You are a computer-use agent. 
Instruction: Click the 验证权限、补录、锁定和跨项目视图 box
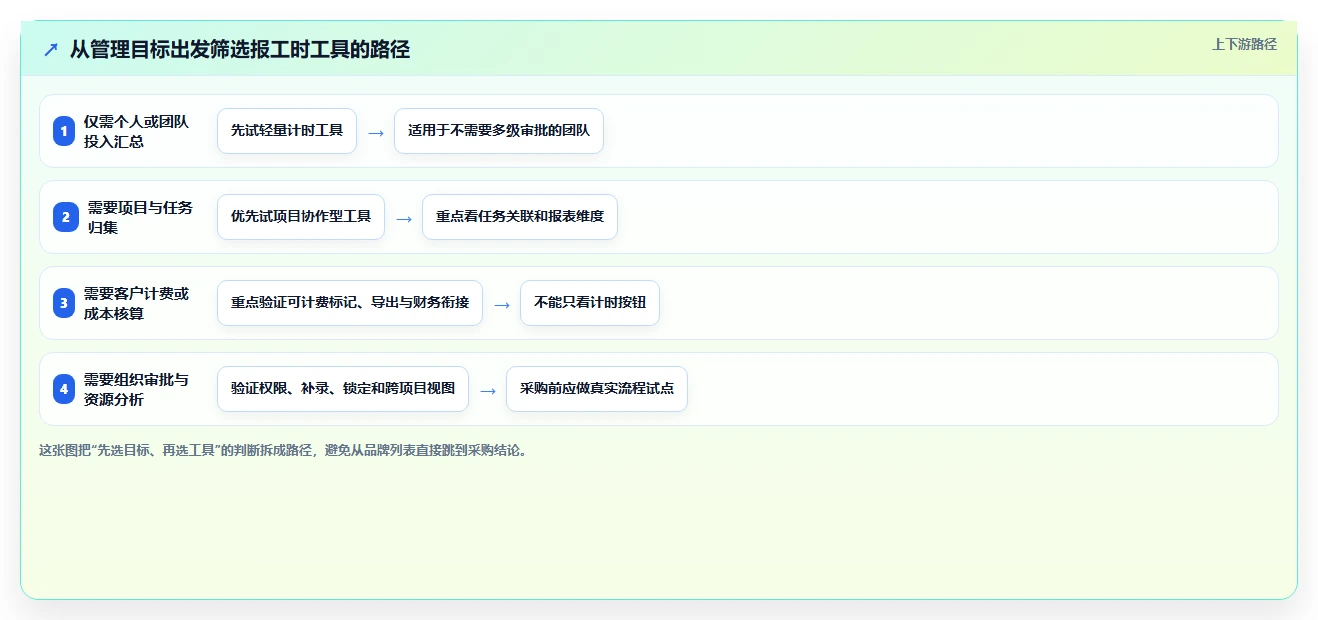[343, 389]
